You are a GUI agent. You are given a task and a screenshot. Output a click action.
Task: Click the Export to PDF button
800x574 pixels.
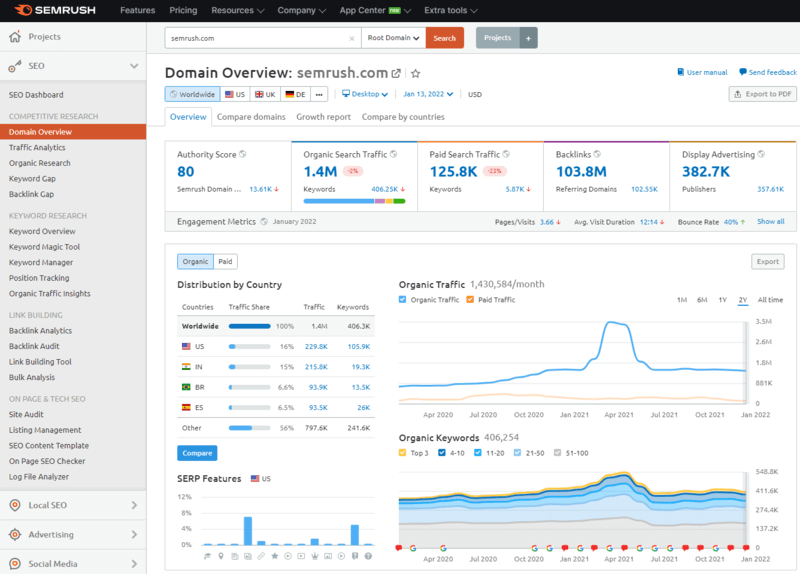(762, 94)
